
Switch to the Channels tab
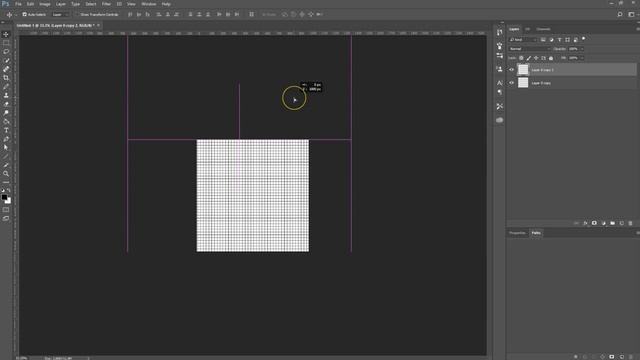pyautogui.click(x=543, y=29)
